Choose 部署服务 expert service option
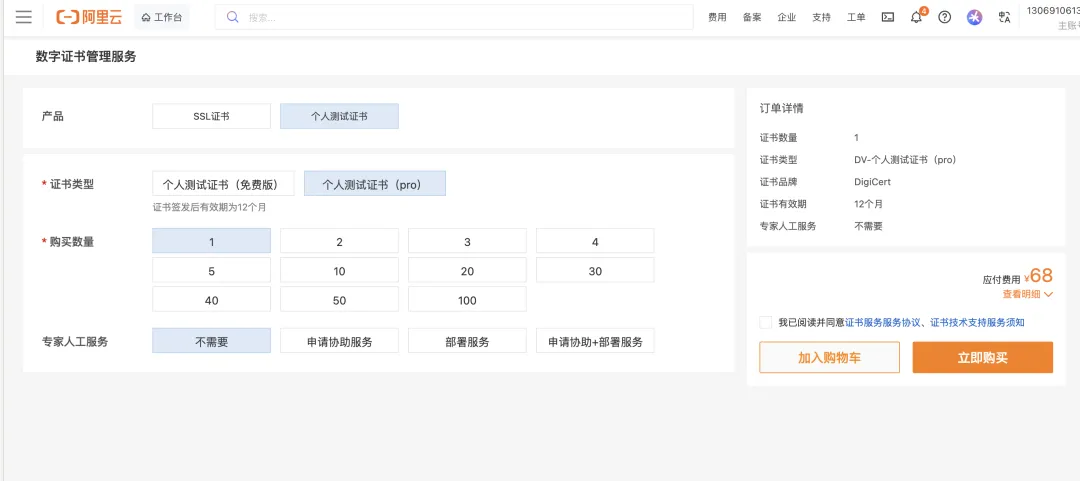 pos(467,341)
